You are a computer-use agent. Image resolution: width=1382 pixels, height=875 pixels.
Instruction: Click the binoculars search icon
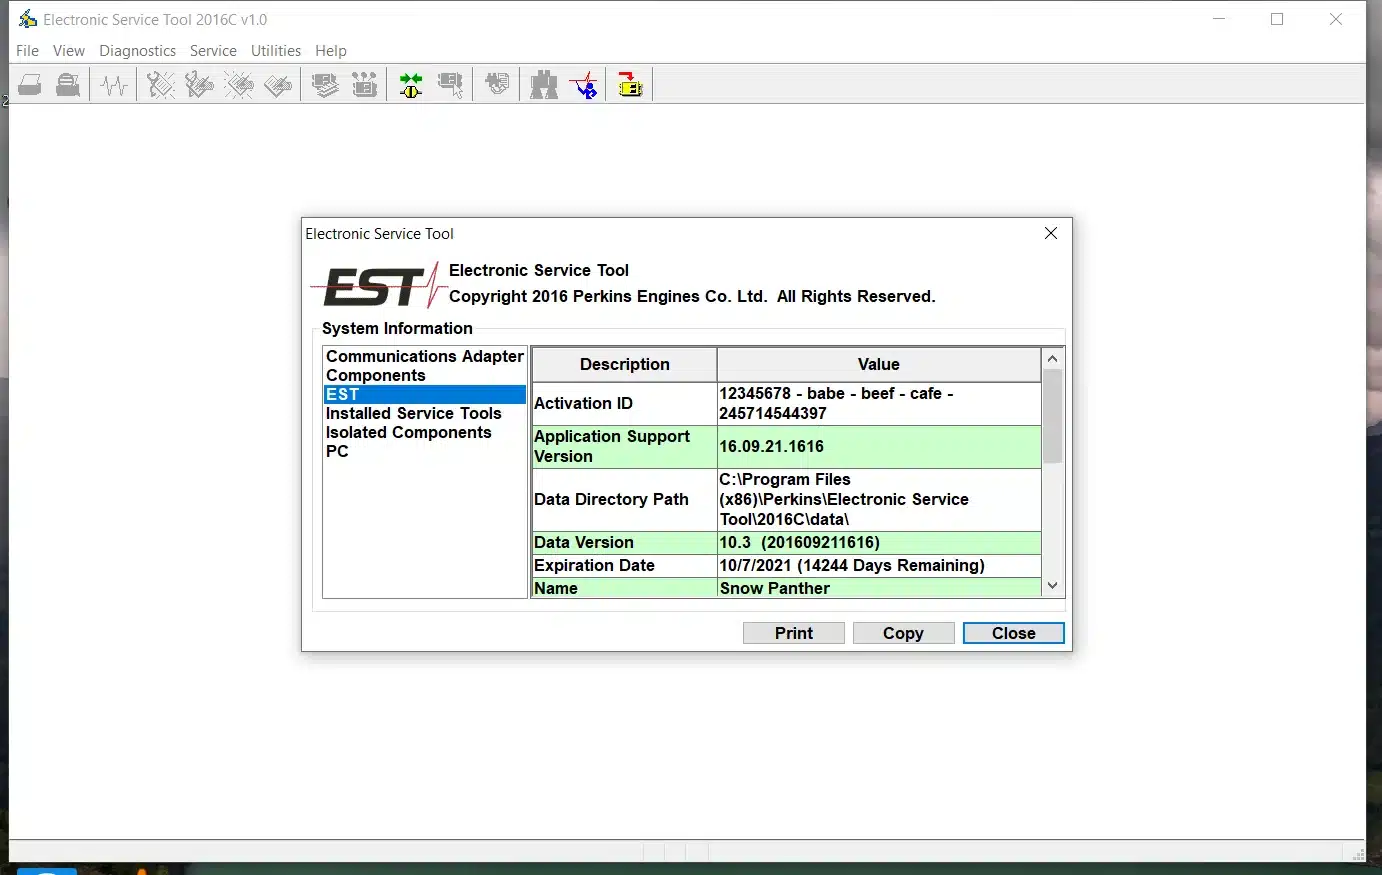[x=544, y=85]
